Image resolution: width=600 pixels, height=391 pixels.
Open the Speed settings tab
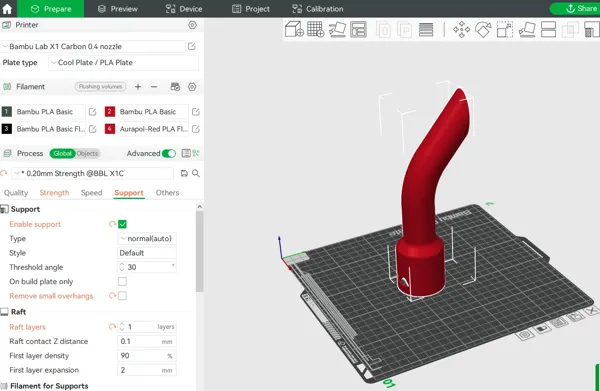pos(91,193)
